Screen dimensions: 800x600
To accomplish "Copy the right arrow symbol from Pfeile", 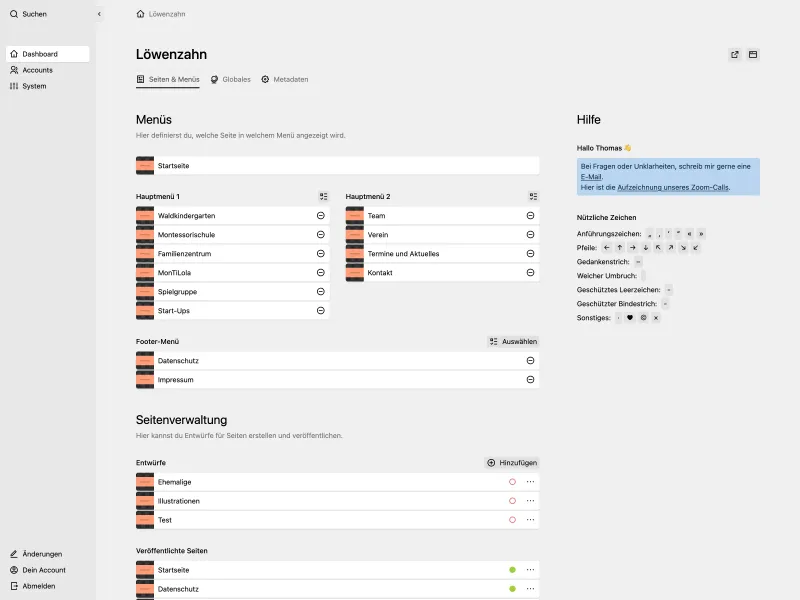I will (633, 247).
